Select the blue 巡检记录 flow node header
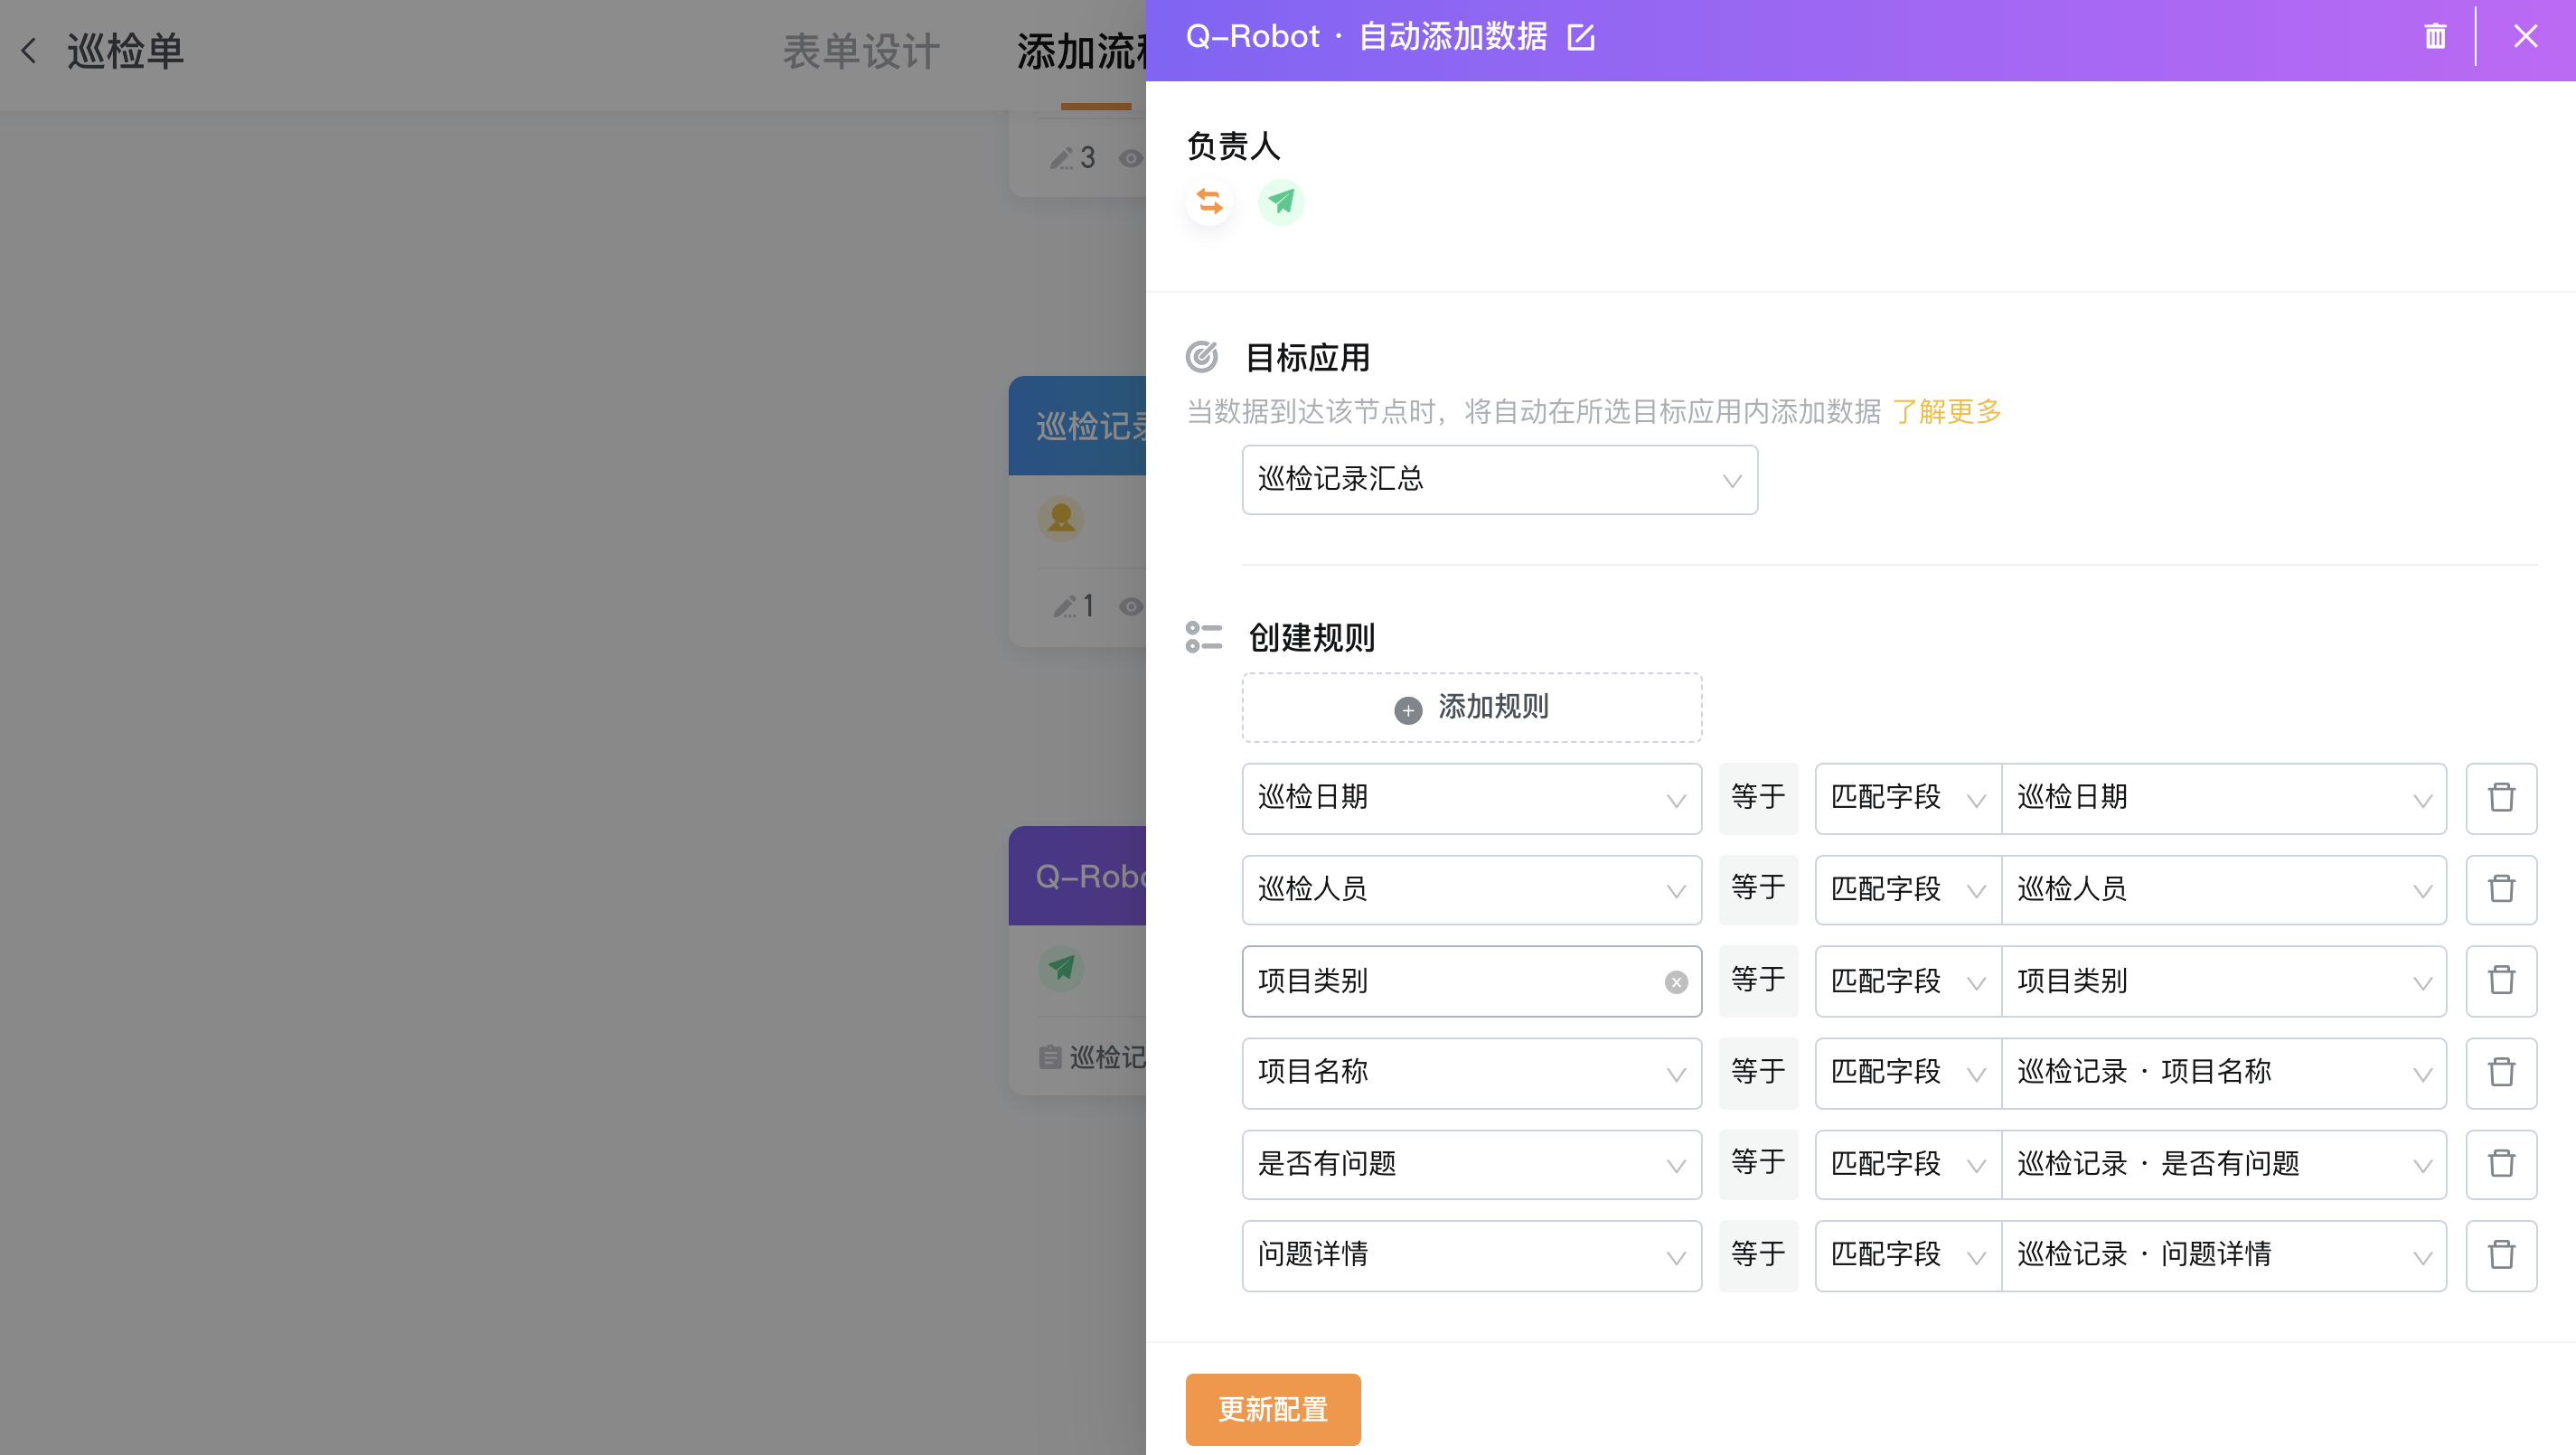2576x1455 pixels. coord(1077,426)
